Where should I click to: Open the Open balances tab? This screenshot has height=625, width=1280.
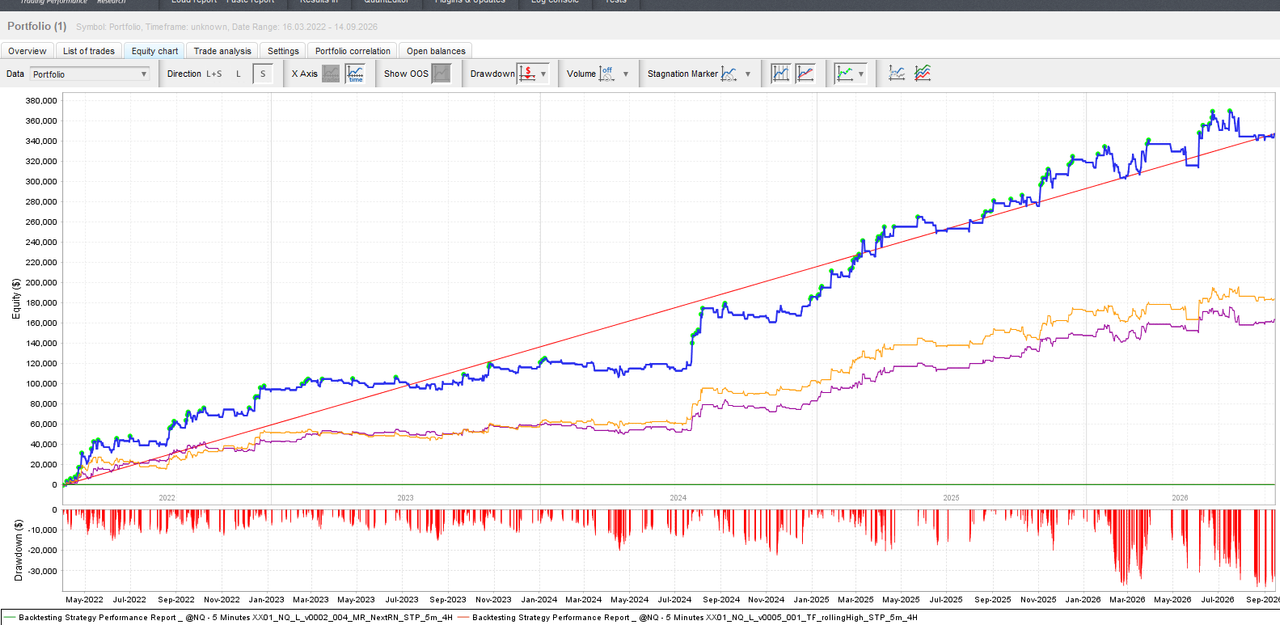pyautogui.click(x=435, y=51)
